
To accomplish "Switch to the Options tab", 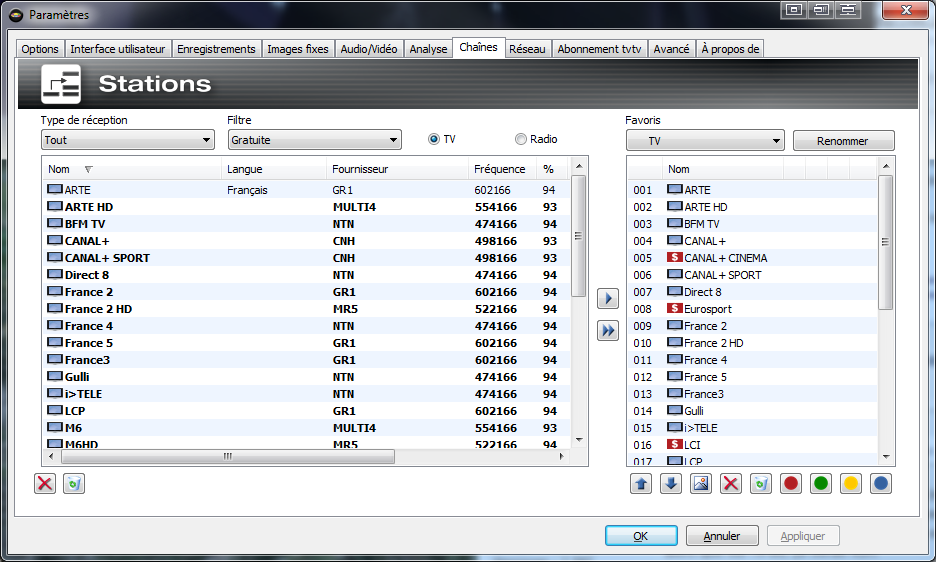I will pyautogui.click(x=40, y=49).
